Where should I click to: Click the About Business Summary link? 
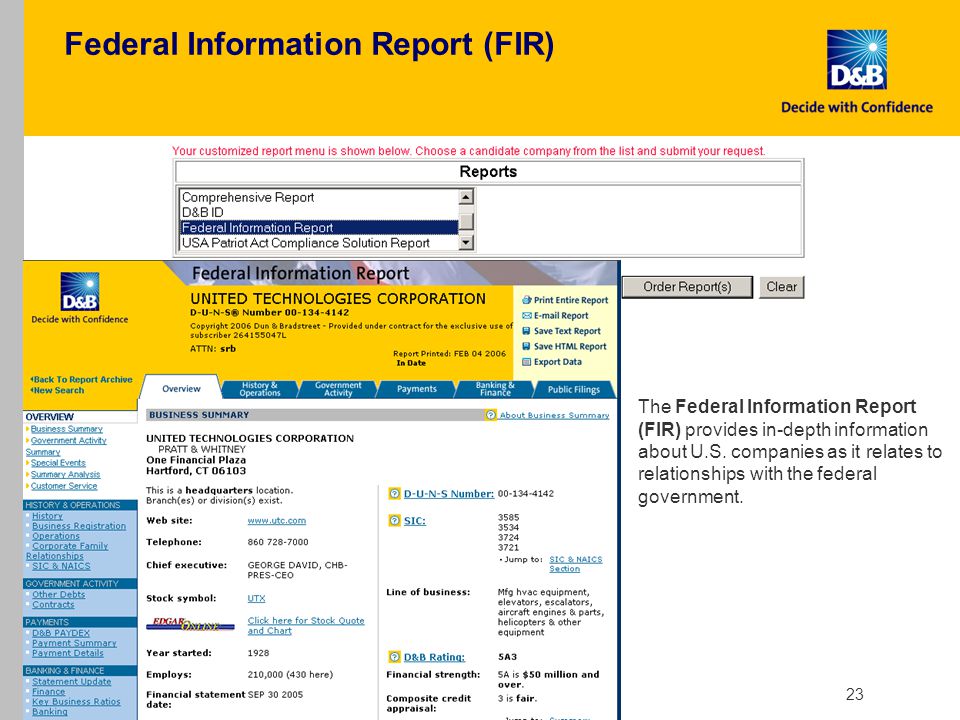555,415
